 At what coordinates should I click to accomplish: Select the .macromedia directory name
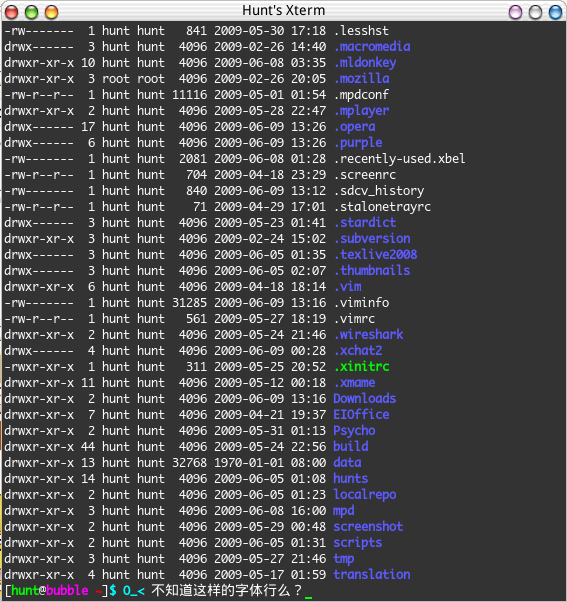click(x=372, y=46)
